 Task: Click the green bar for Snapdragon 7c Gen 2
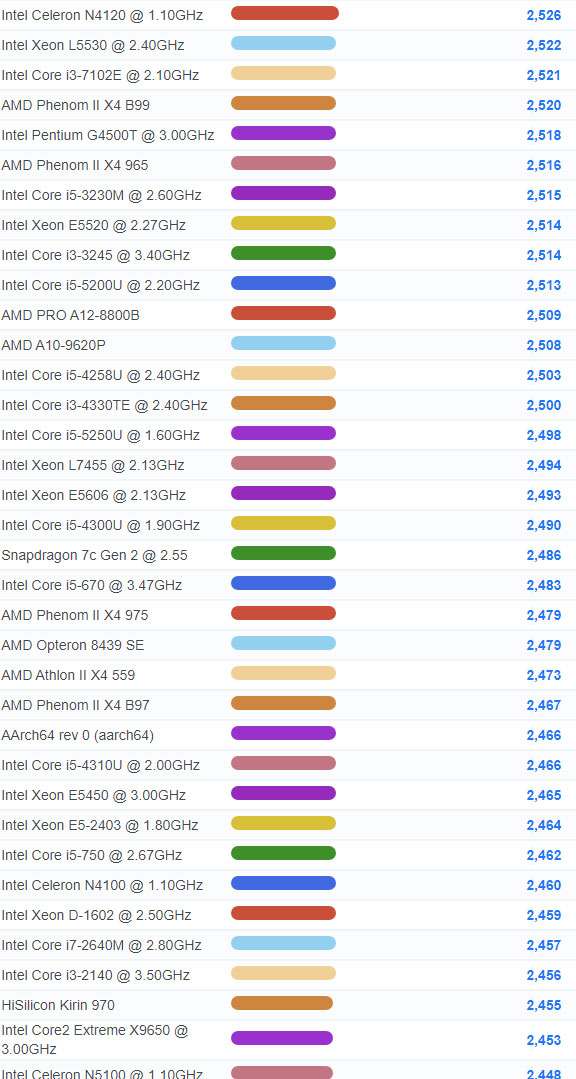point(284,553)
